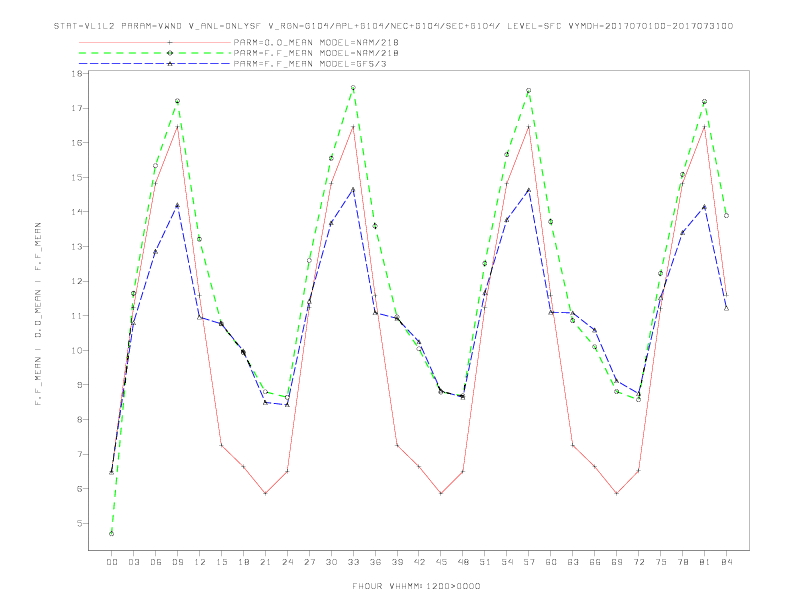The height and width of the screenshot is (612, 792).
Task: Click x-axis forecast hour label 57
Action: 529,562
